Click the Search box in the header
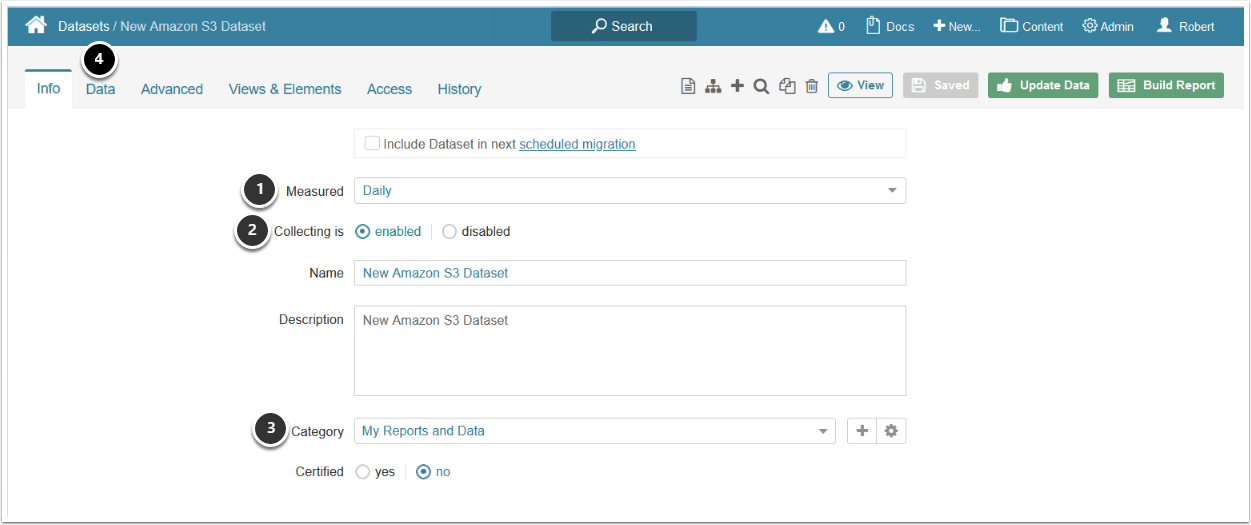1251x525 pixels. click(624, 26)
